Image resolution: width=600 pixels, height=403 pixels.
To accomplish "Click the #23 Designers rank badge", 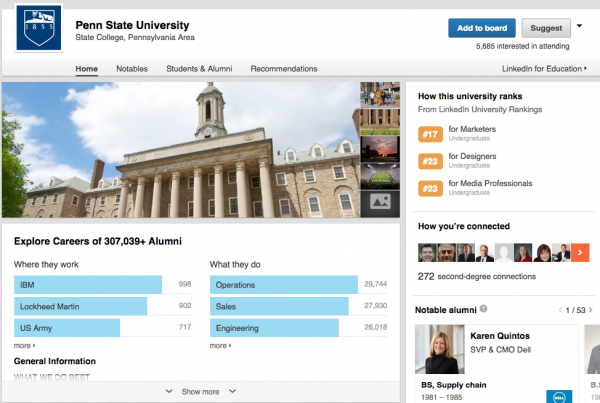I will coord(430,161).
